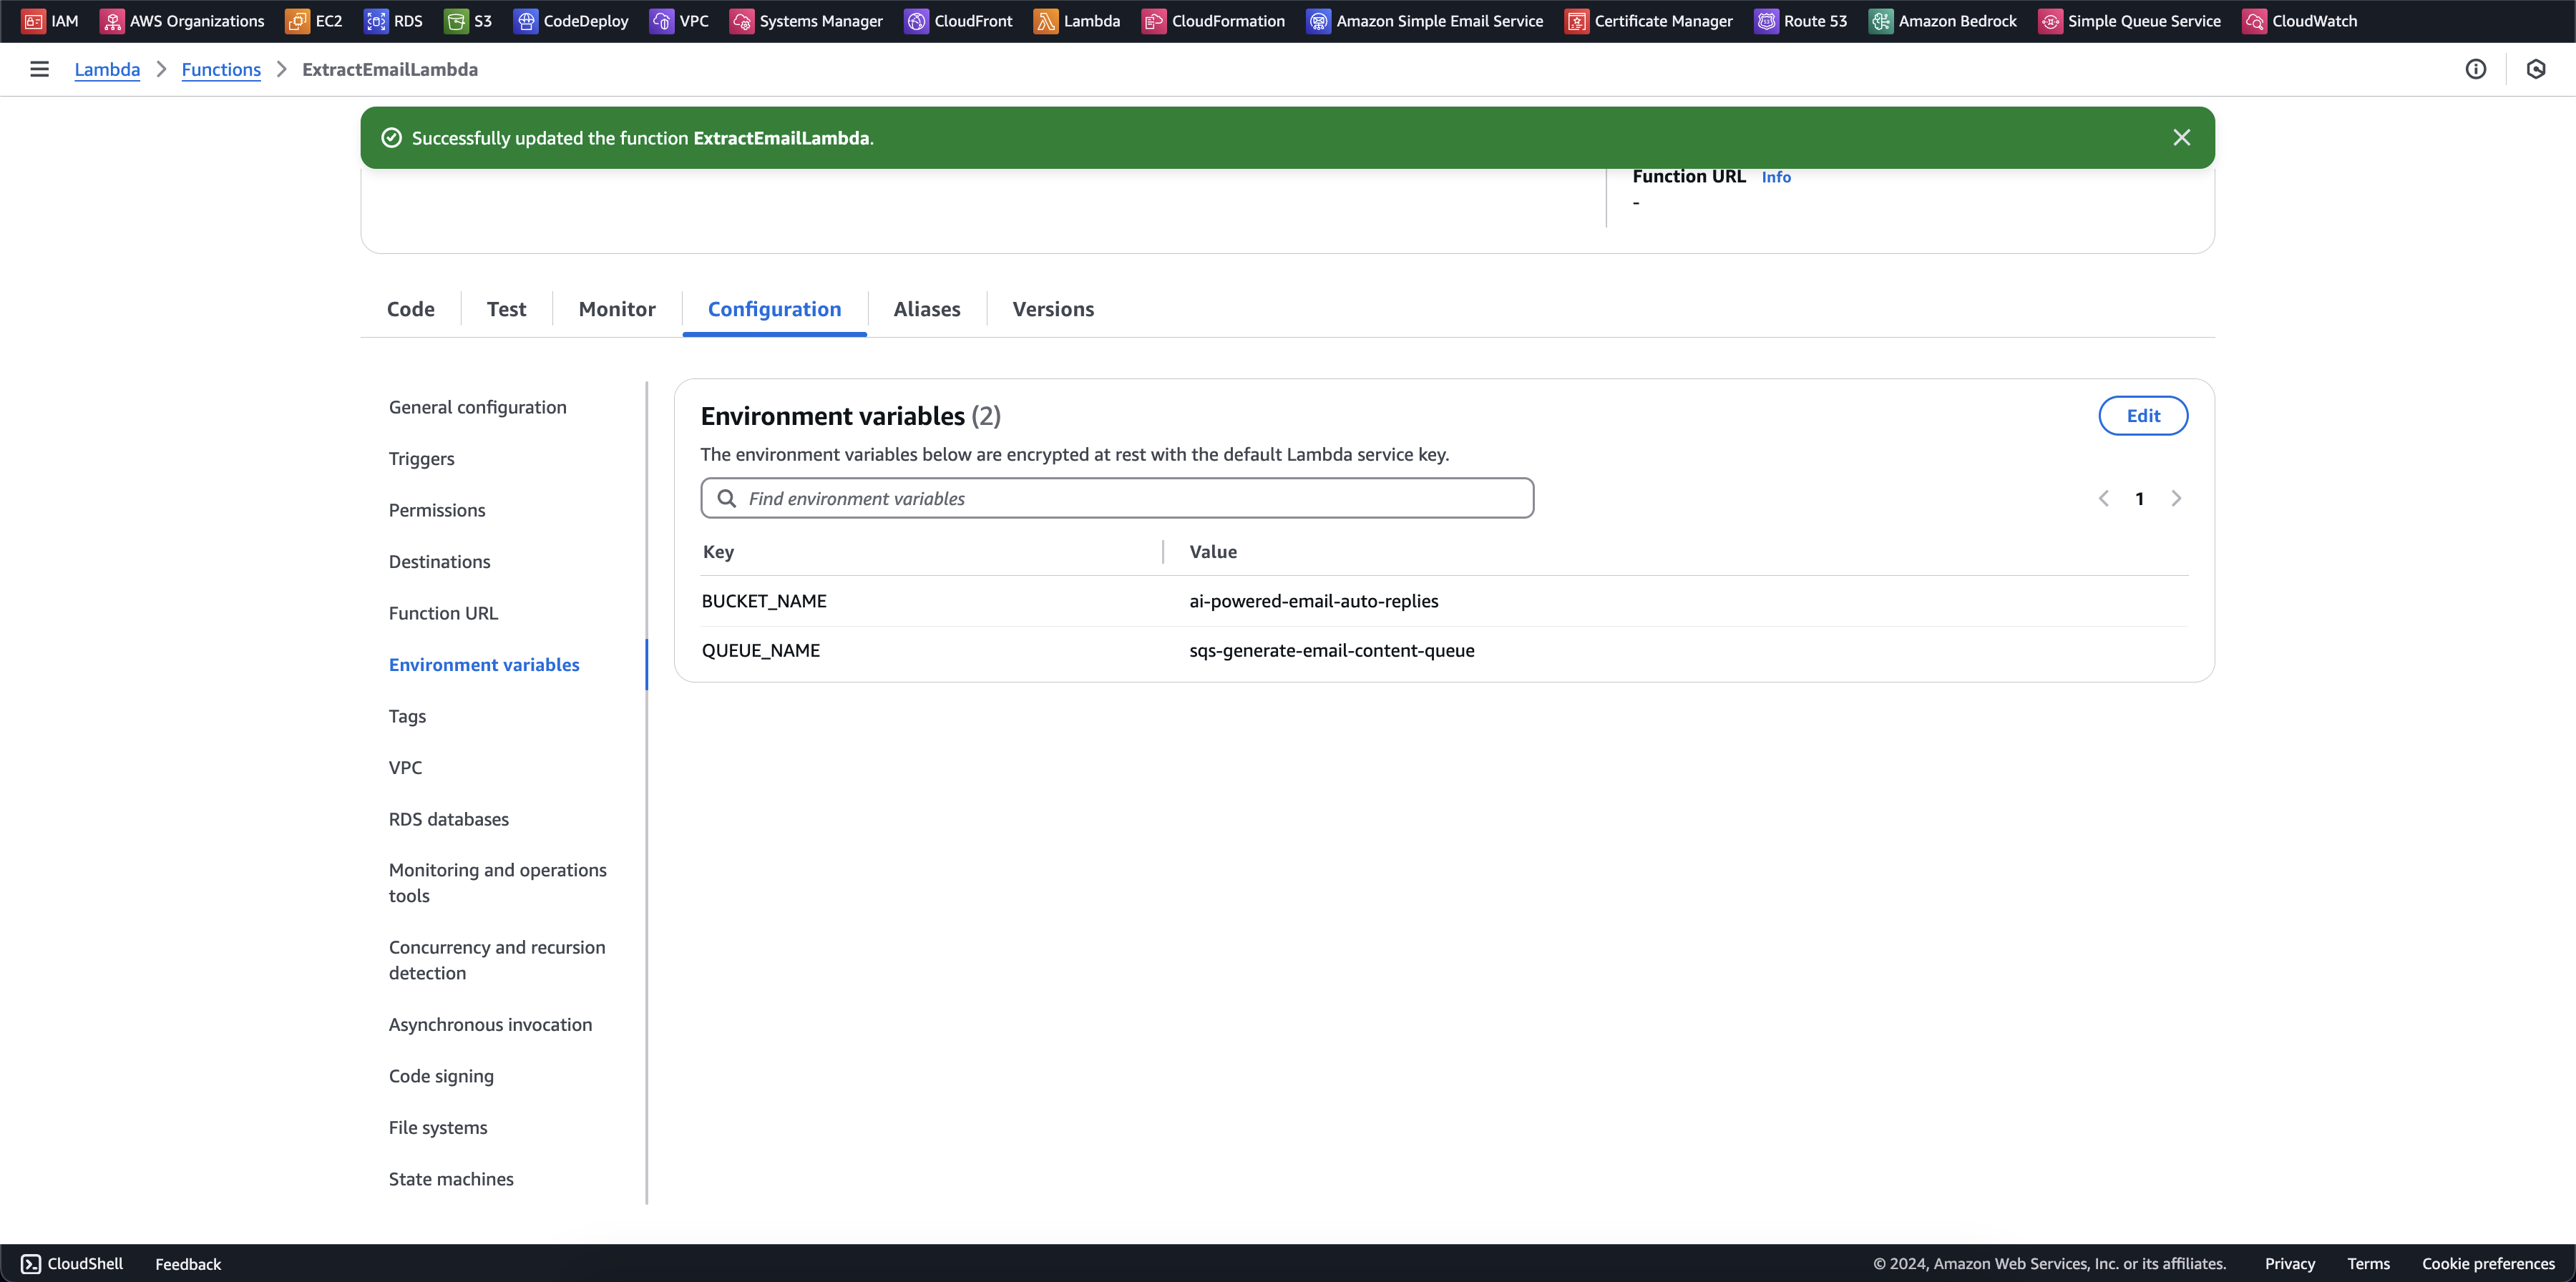The image size is (2576, 1282).
Task: Switch to the Test tab
Action: pyautogui.click(x=506, y=309)
